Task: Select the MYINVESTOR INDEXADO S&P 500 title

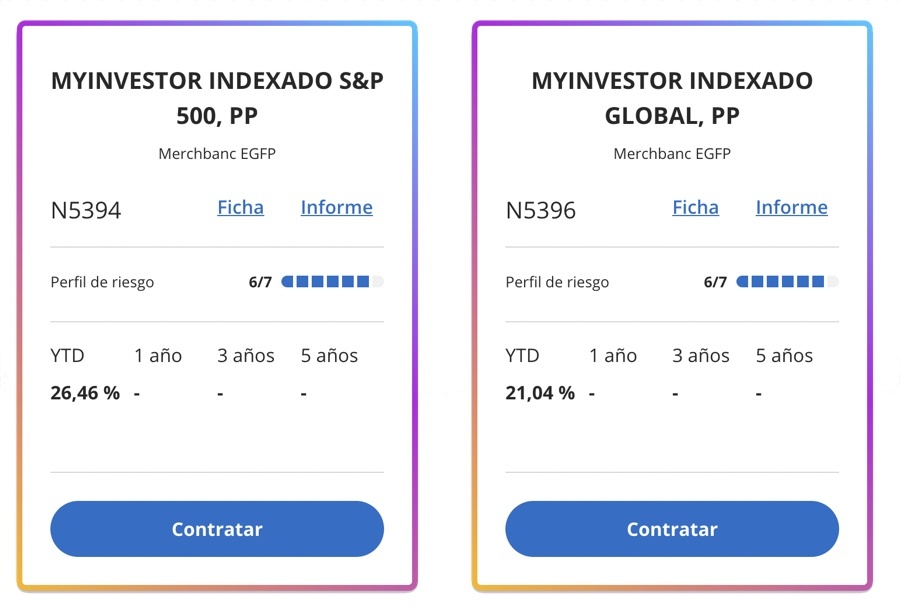Action: [x=217, y=97]
